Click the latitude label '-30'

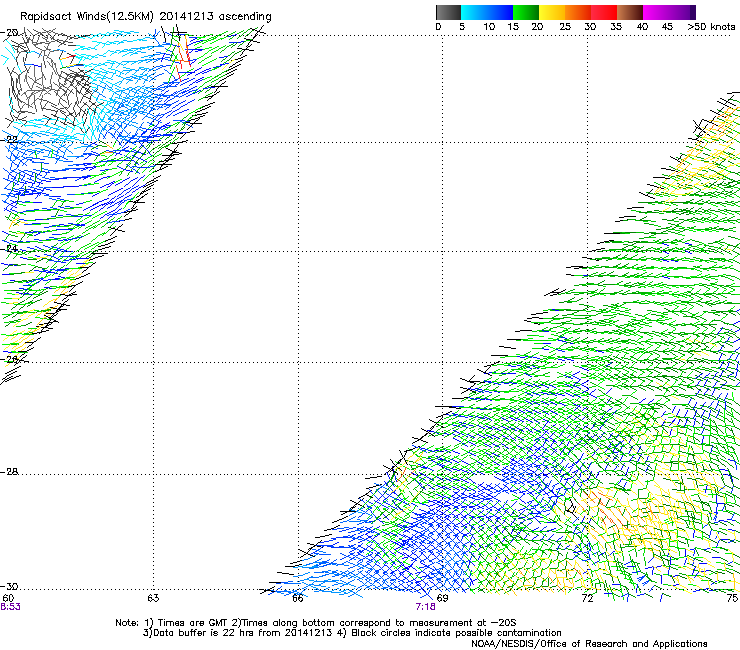tap(10, 587)
